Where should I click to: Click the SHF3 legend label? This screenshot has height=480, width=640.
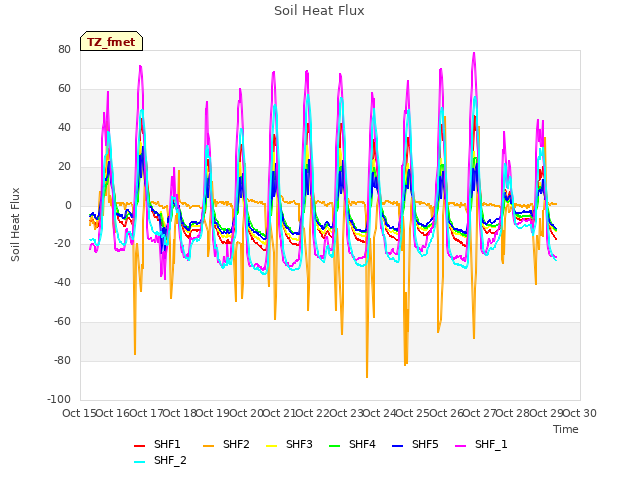pyautogui.click(x=299, y=444)
